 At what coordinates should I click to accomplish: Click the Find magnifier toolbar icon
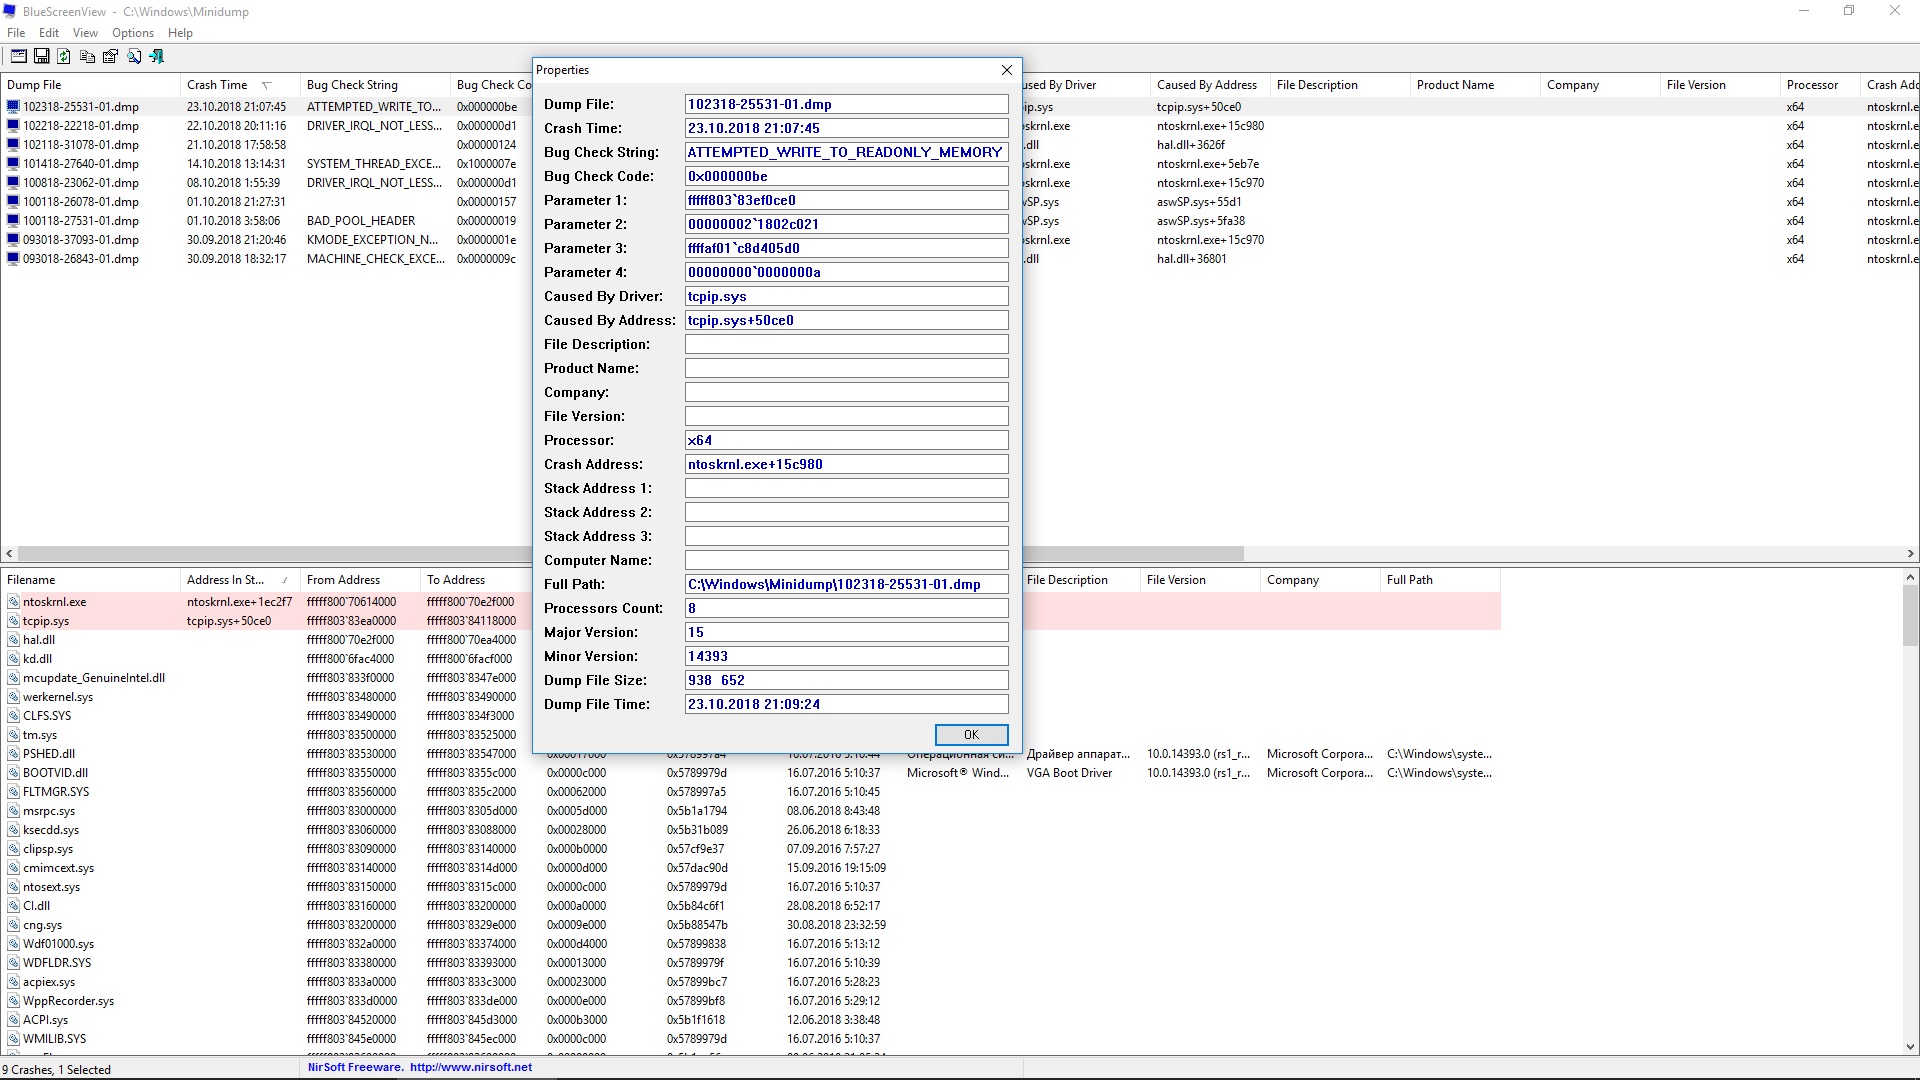click(x=133, y=57)
